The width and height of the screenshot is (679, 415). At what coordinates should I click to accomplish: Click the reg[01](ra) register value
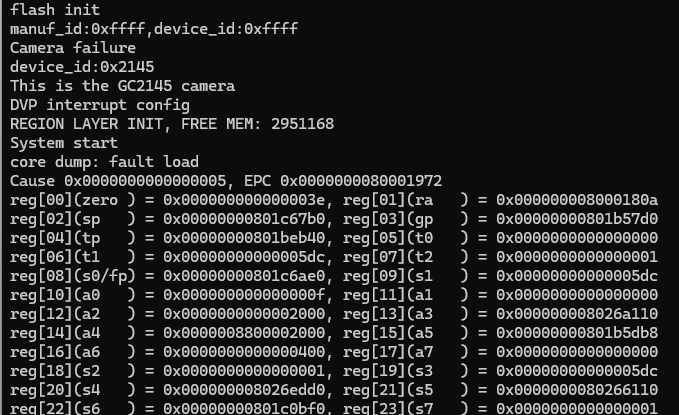tap(577, 200)
